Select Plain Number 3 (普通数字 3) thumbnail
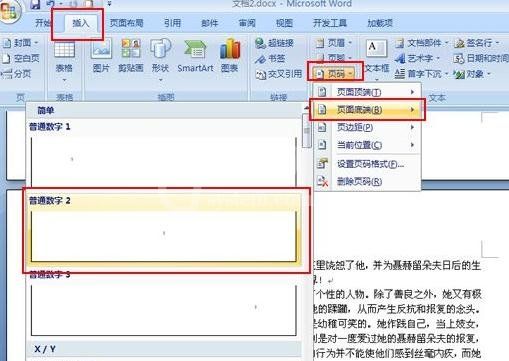The height and width of the screenshot is (361, 509). click(163, 303)
